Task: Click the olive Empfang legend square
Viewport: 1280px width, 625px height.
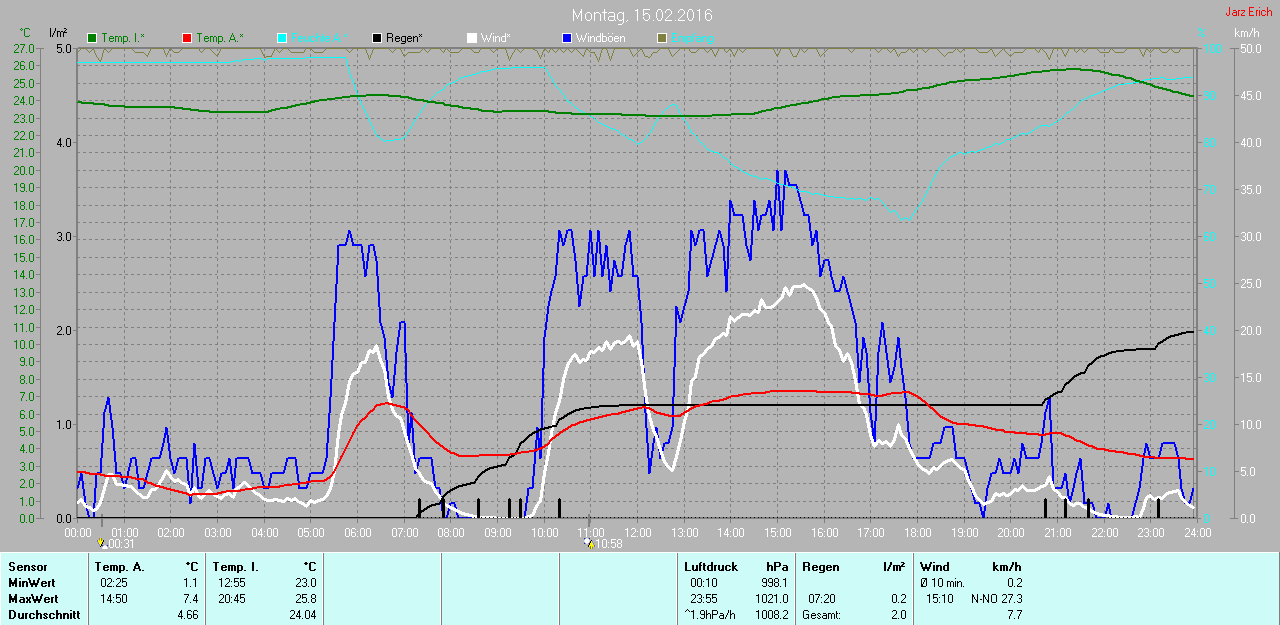Action: click(x=661, y=38)
